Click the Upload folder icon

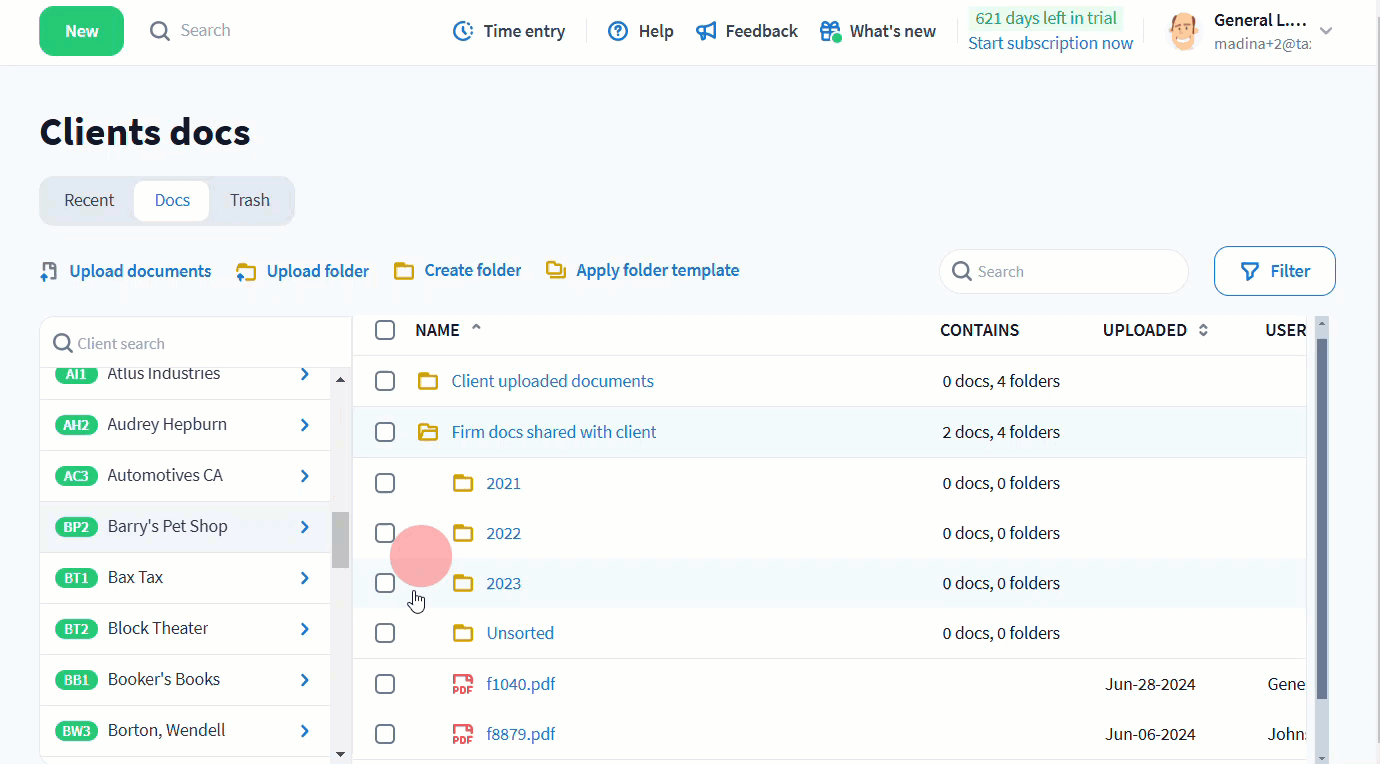[246, 271]
